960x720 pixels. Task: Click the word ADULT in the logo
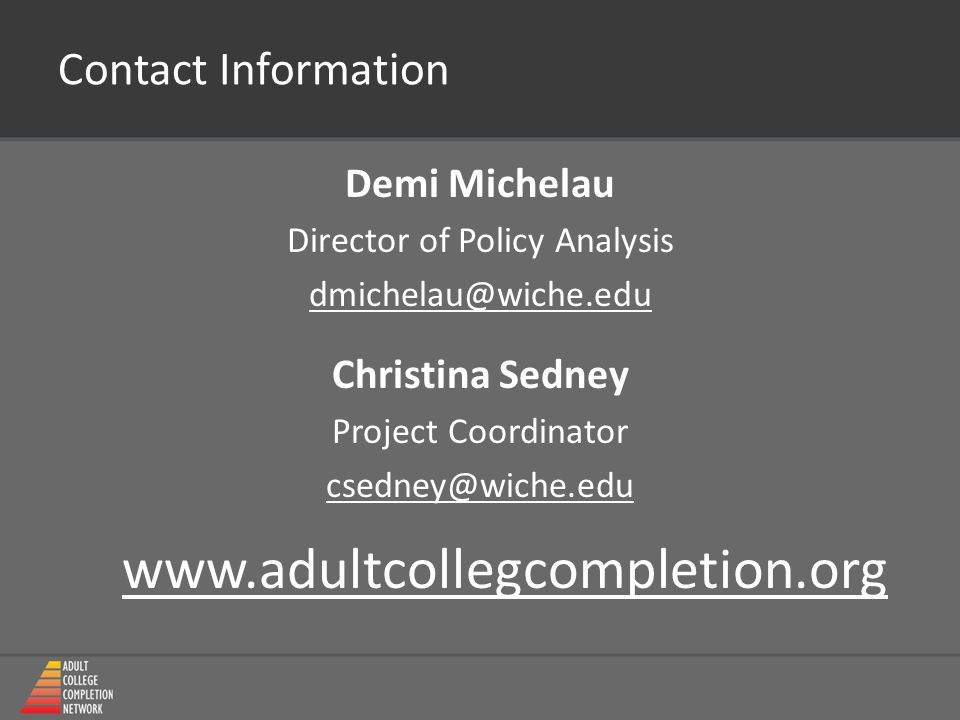tap(75, 666)
